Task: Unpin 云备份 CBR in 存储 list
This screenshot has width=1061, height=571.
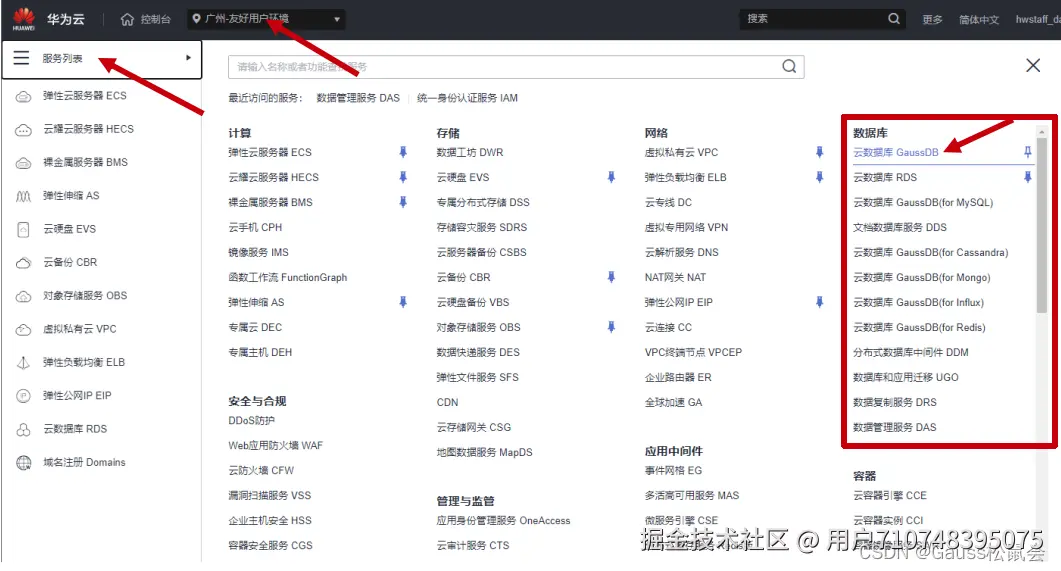Action: click(x=611, y=277)
